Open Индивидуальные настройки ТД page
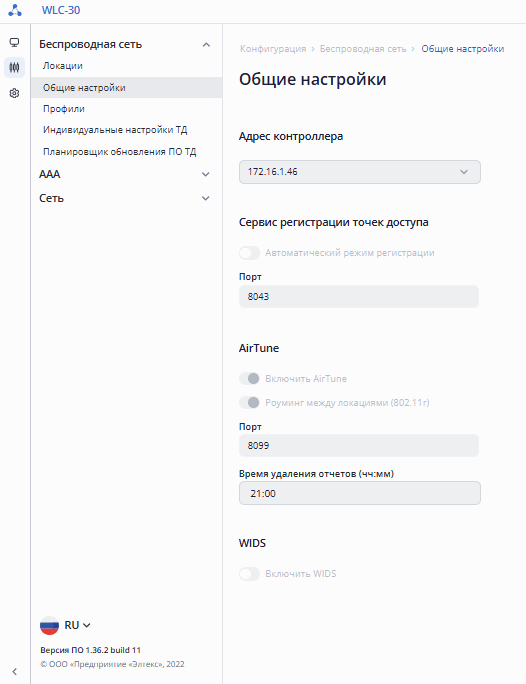 [x=115, y=130]
